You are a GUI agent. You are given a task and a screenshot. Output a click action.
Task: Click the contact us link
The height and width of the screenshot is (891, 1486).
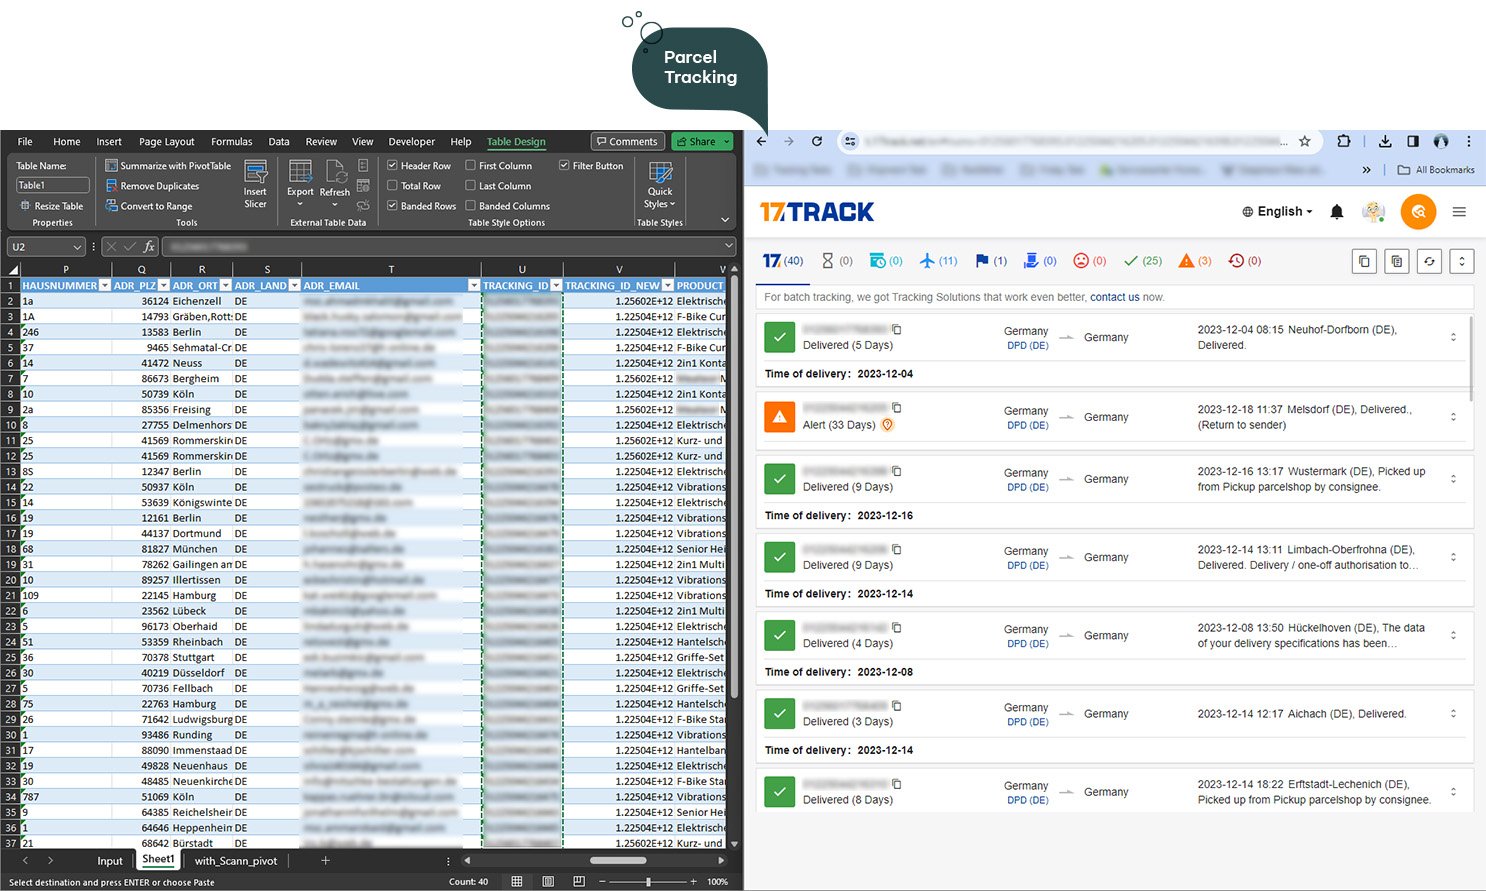1114,297
